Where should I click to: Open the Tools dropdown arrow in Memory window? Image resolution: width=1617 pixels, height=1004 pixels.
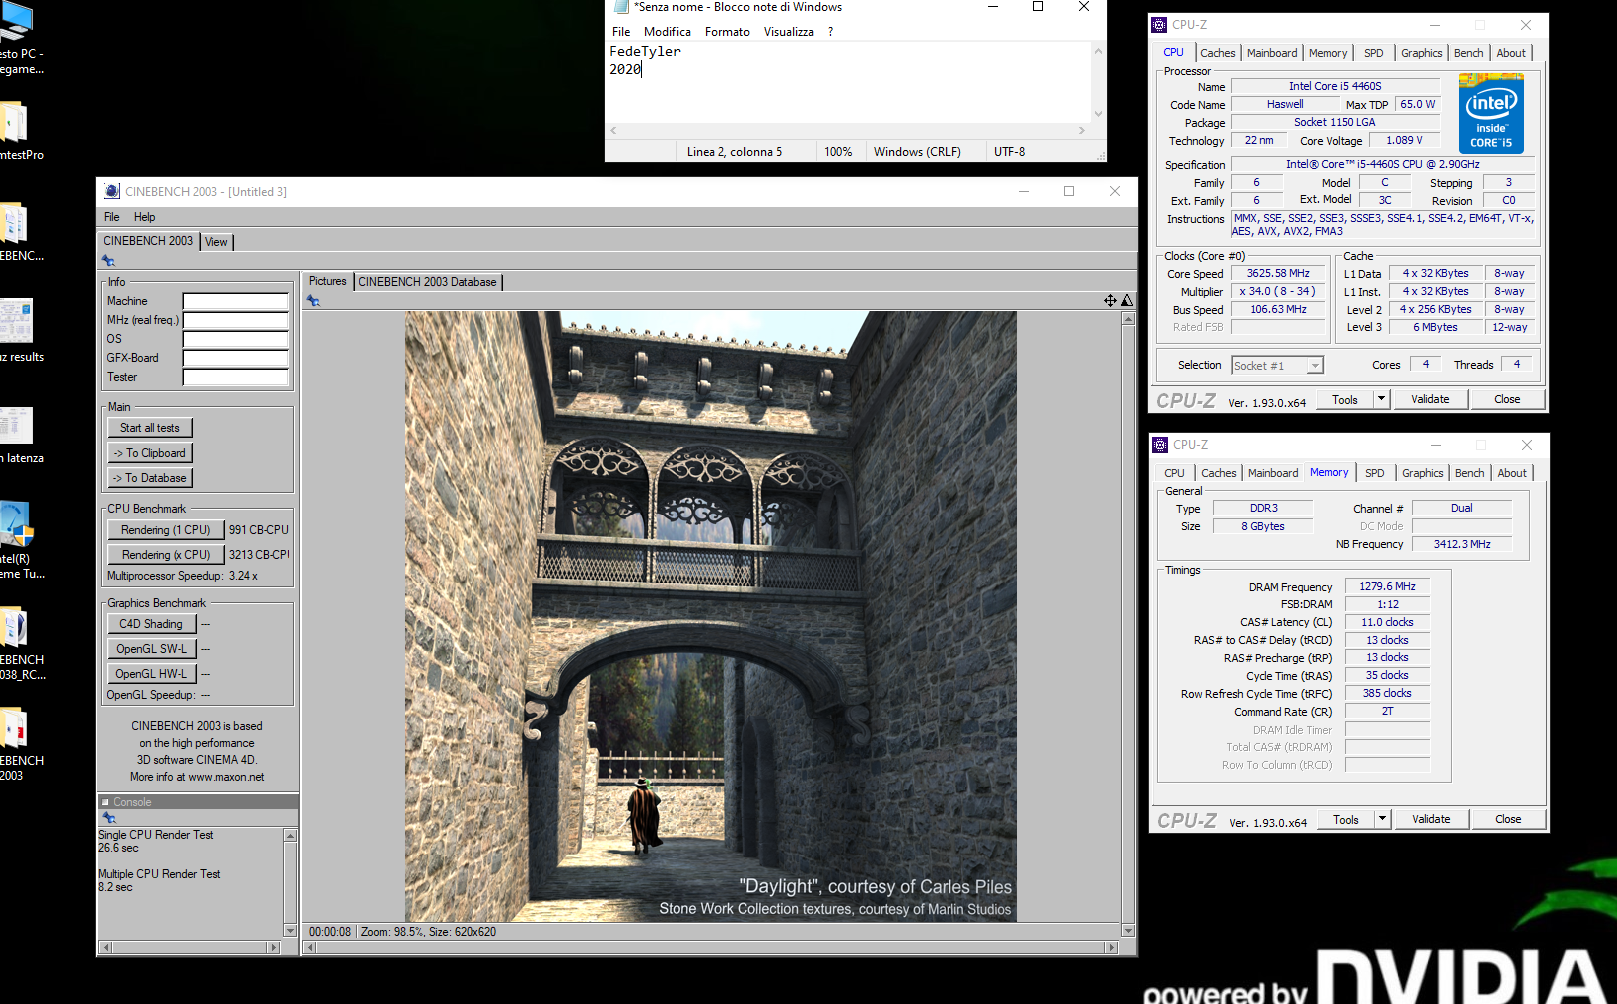click(x=1382, y=819)
